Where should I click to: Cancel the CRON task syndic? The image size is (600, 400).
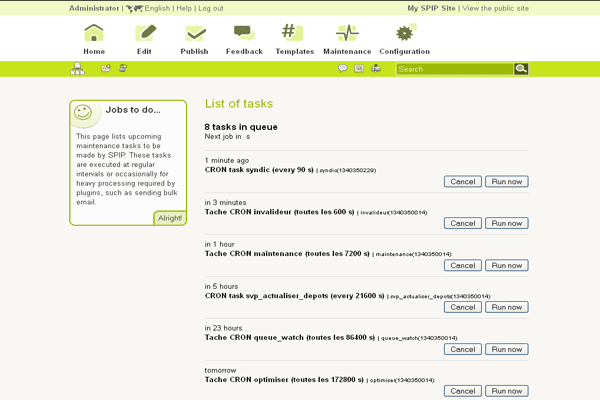(x=463, y=182)
